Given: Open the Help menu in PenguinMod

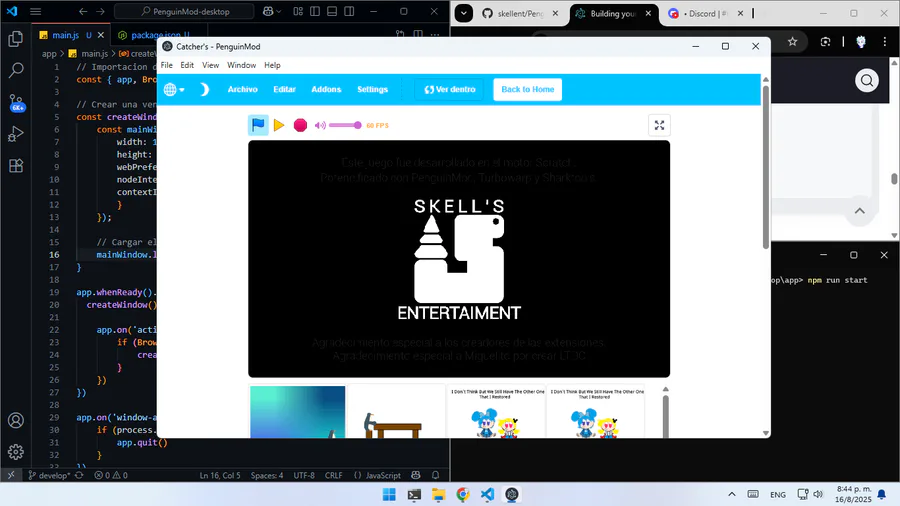Looking at the screenshot, I should click(x=272, y=65).
